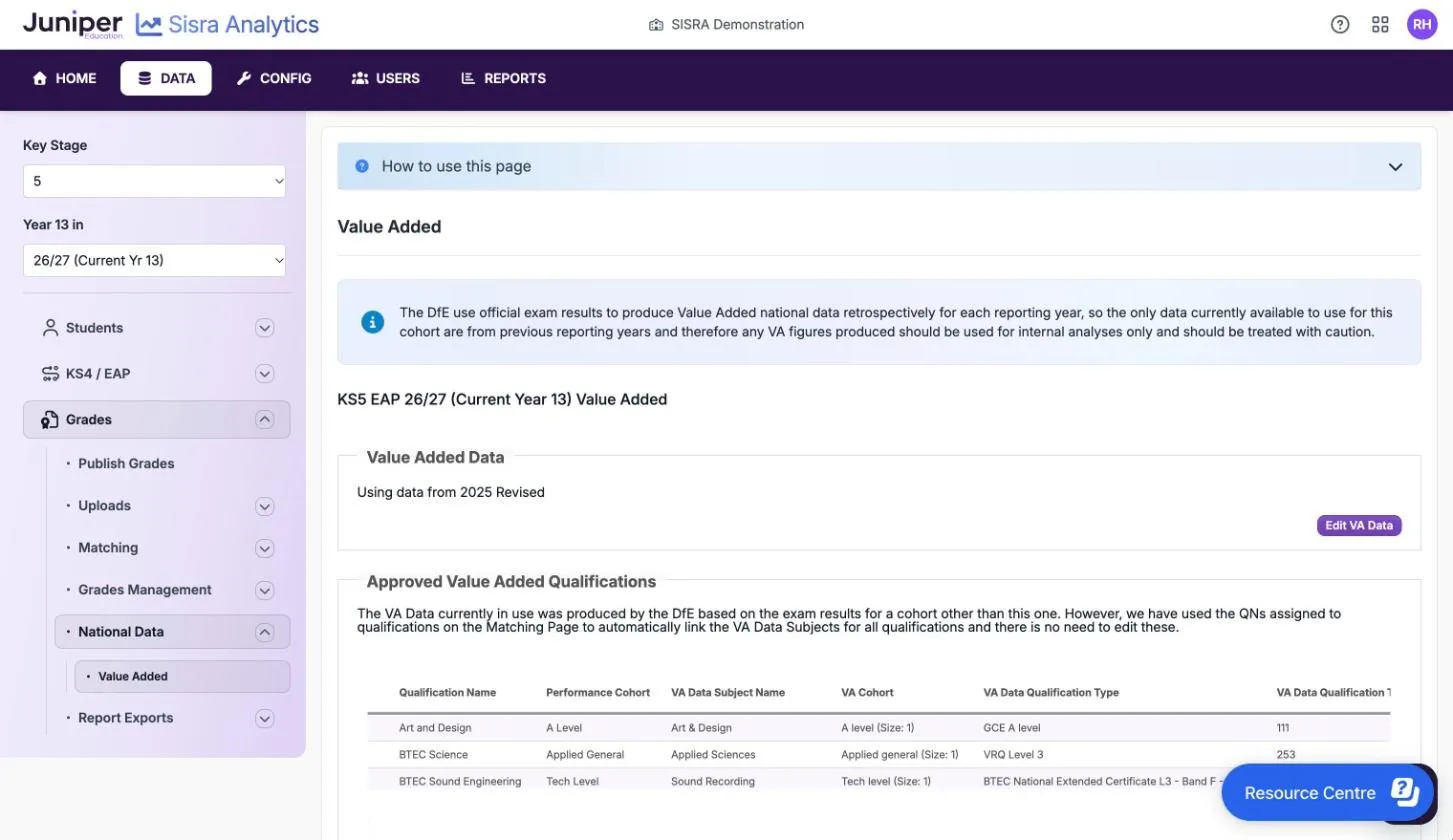The image size is (1453, 840).
Task: Click the Juniper Education logo
Action: click(x=72, y=24)
